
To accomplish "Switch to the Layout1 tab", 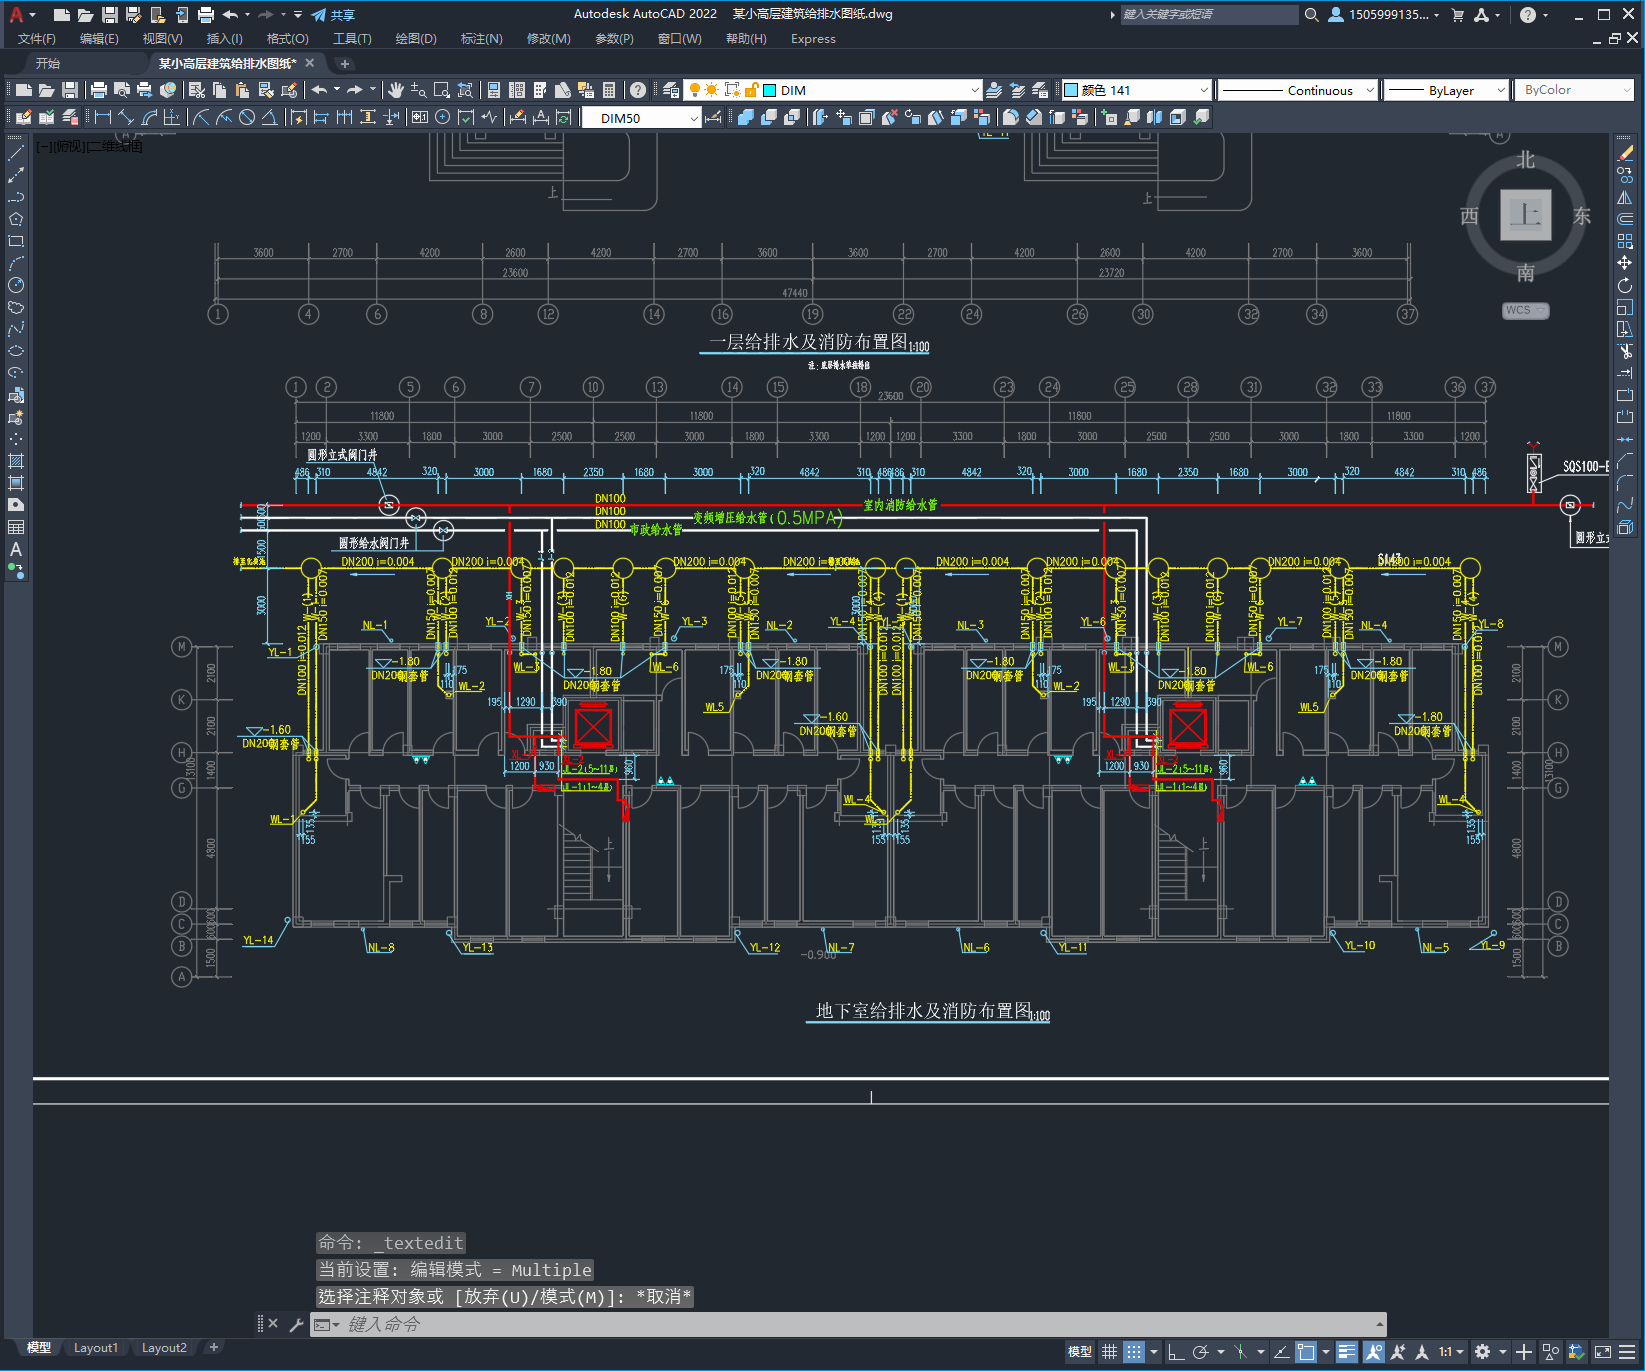I will 95,1348.
